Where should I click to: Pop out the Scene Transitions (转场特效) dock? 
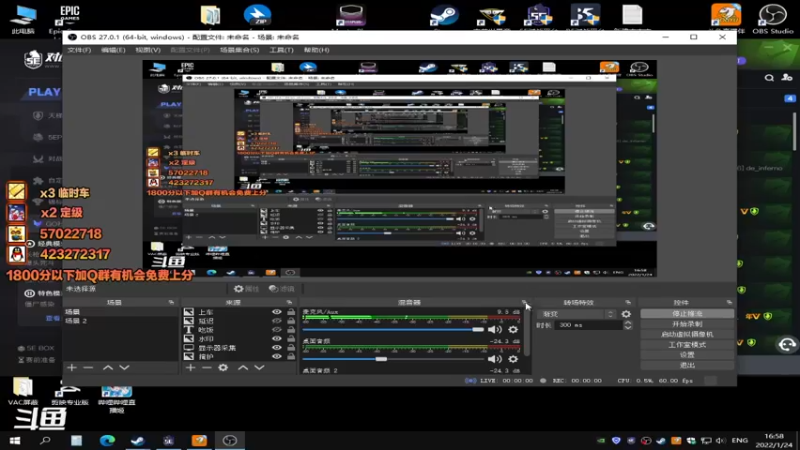(628, 303)
